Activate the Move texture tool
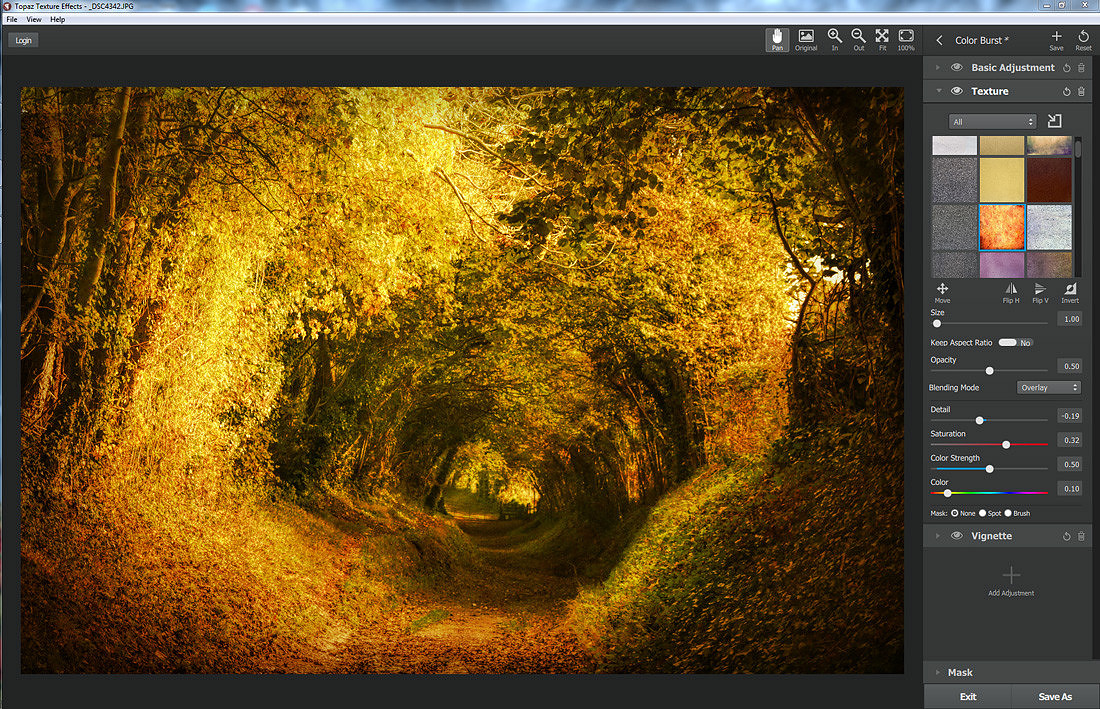Screen dimensions: 1100x709 point(942,293)
